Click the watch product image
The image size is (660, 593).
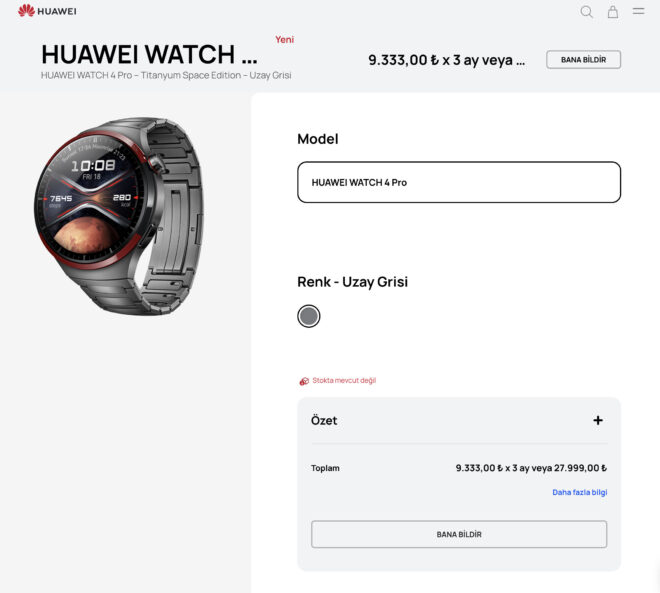[119, 215]
